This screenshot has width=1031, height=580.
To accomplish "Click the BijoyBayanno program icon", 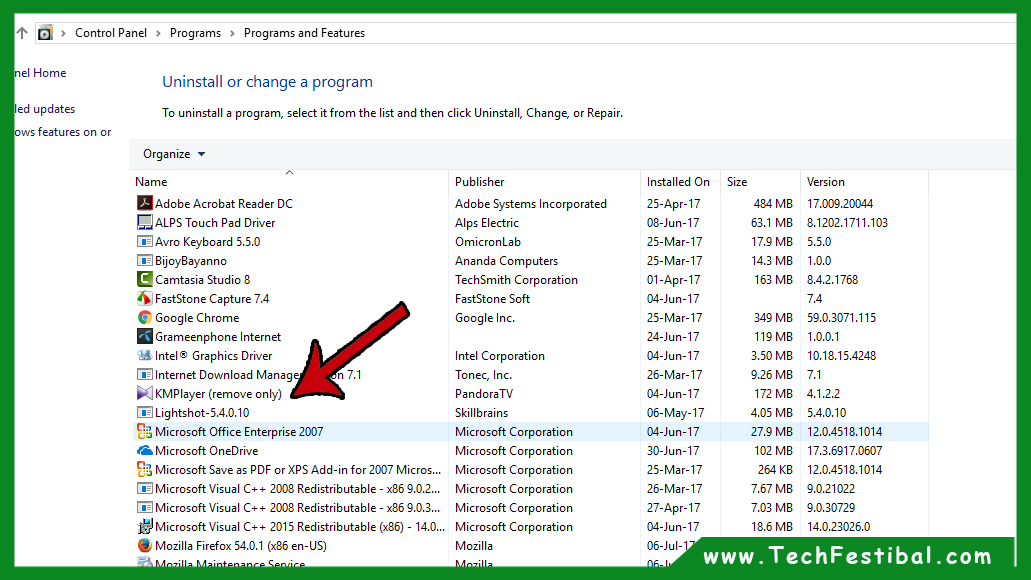I will 145,260.
